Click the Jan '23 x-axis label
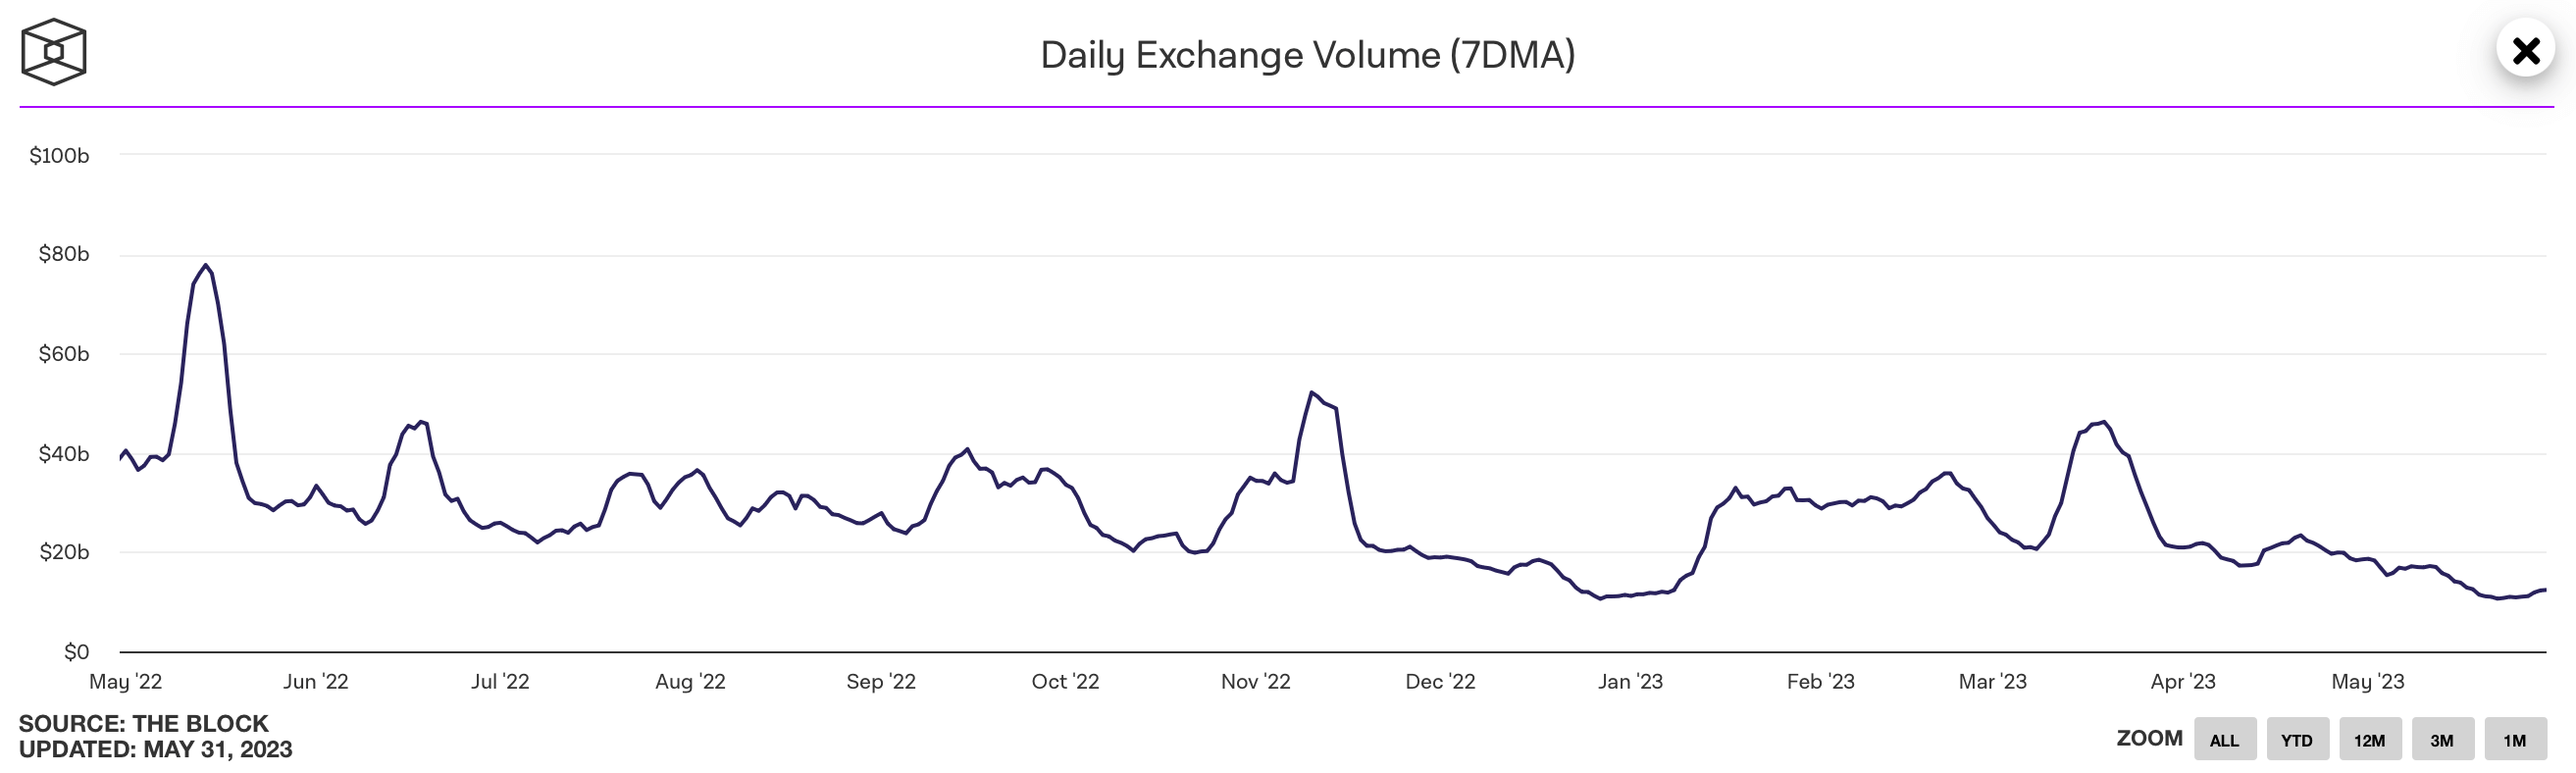Screen dimensions: 2576x773 pyautogui.click(x=1630, y=682)
